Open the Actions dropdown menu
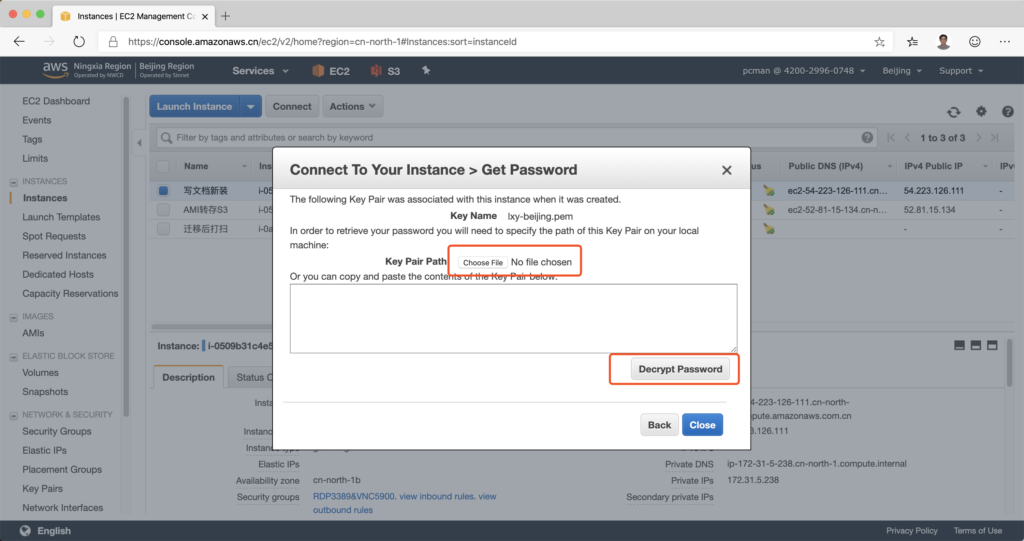Image resolution: width=1024 pixels, height=541 pixels. point(353,106)
